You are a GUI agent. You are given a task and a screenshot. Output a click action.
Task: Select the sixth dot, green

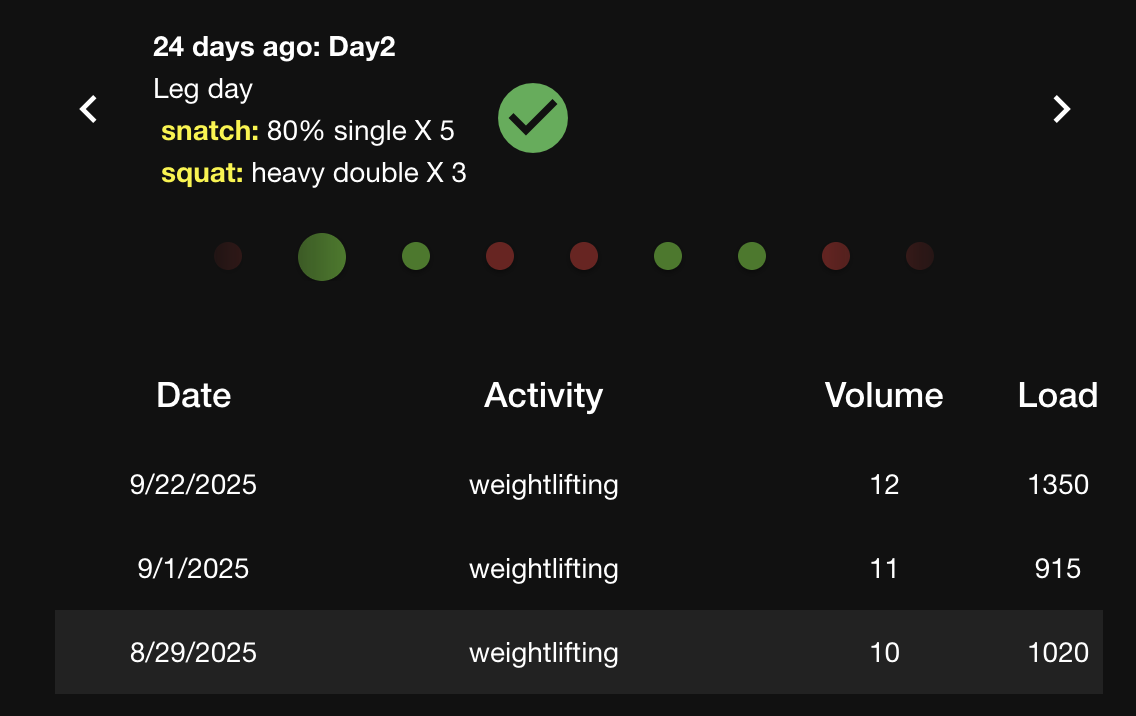(668, 256)
